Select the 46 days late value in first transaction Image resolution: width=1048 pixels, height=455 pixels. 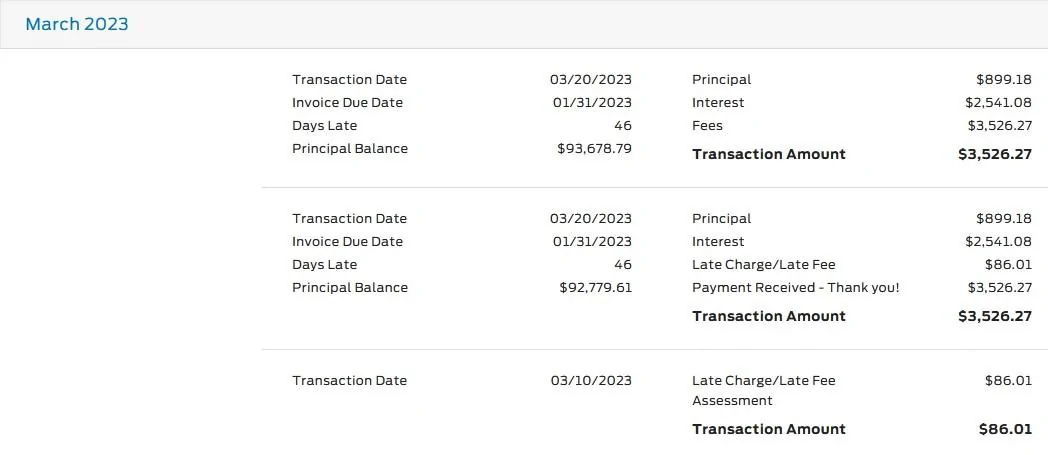(622, 126)
